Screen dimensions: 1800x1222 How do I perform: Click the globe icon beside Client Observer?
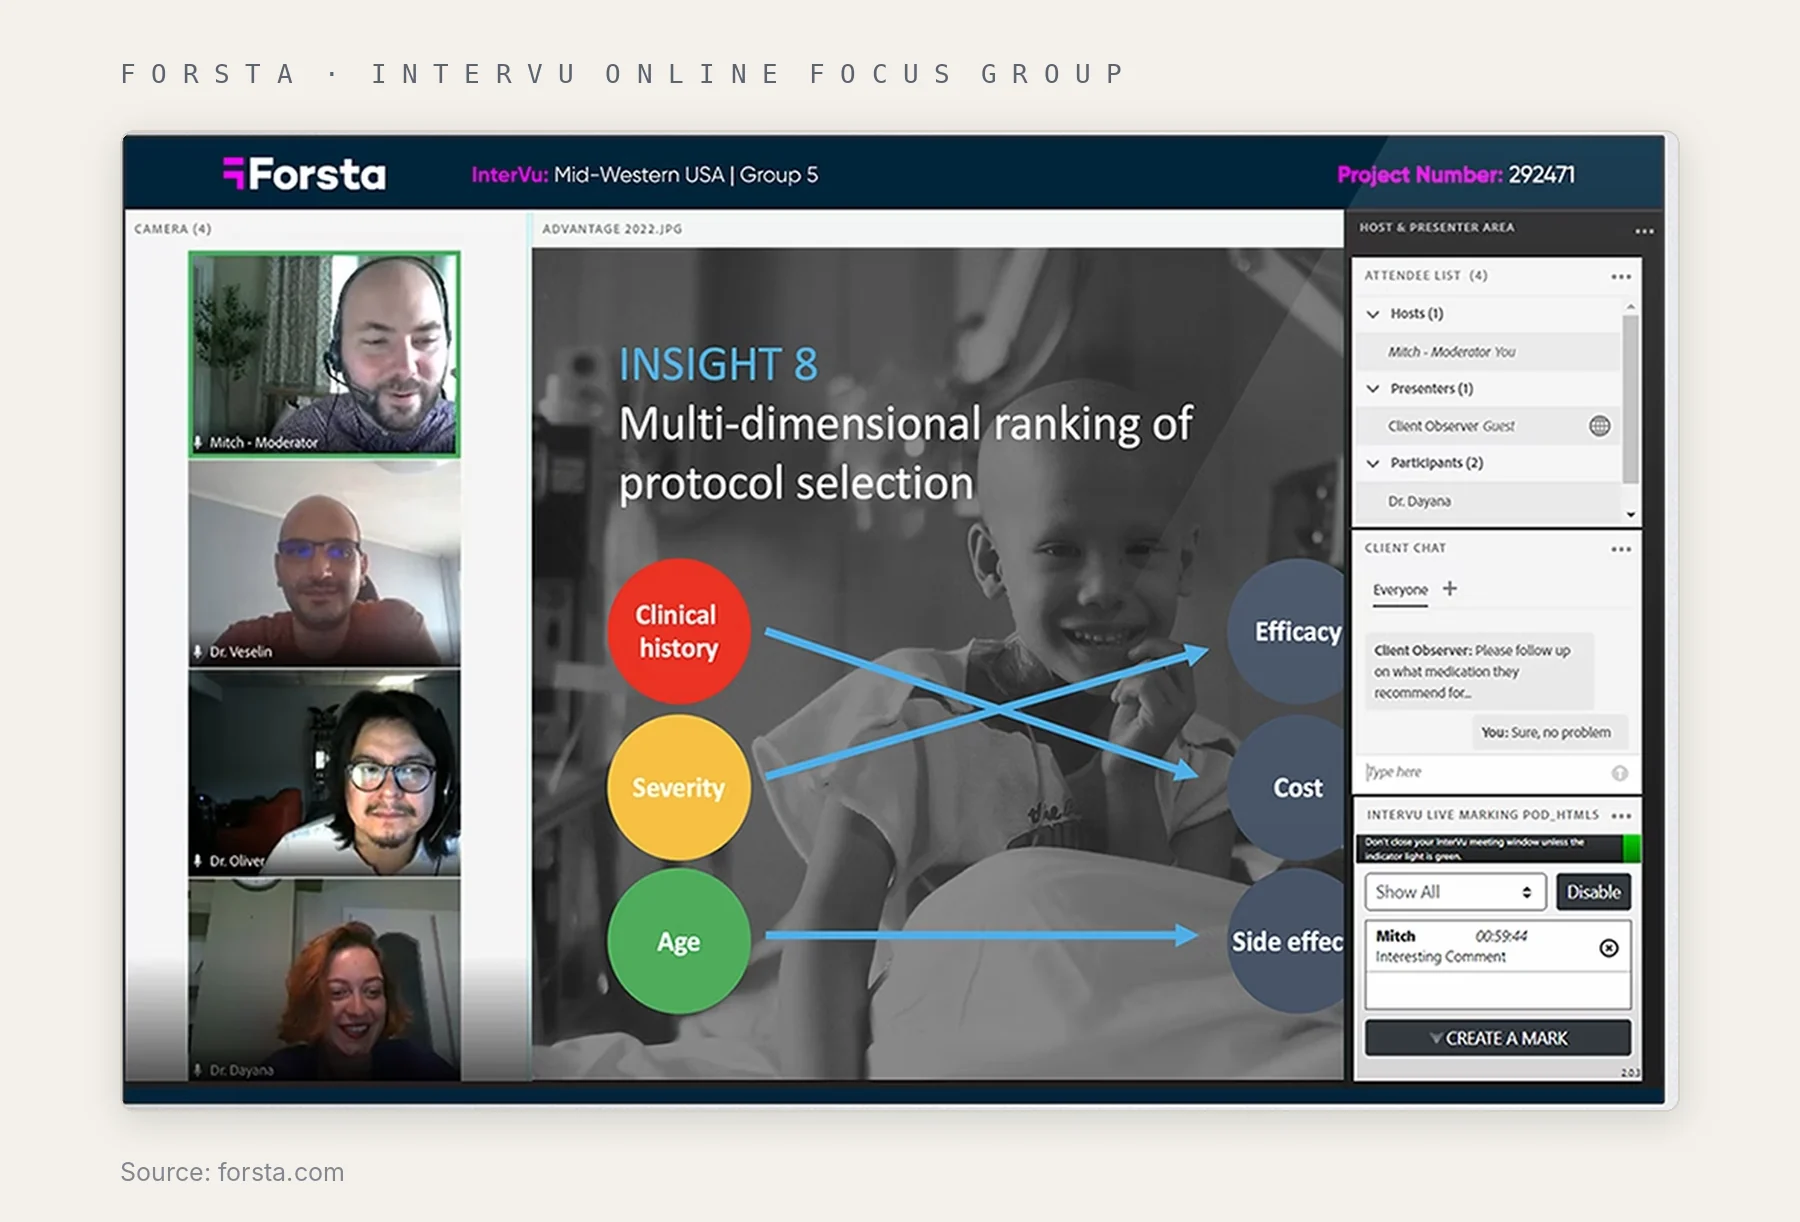(1600, 426)
